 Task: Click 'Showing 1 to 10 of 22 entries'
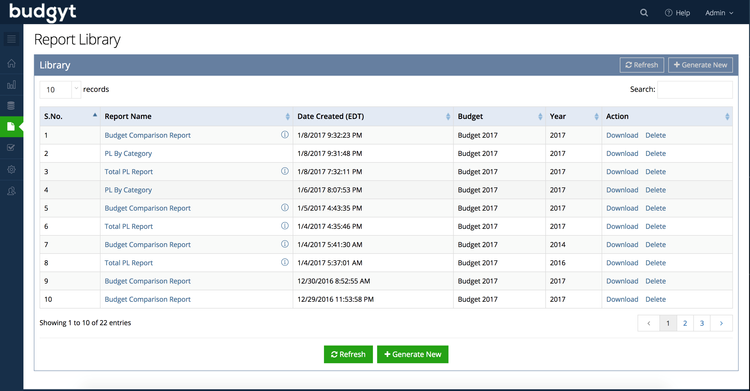(85, 323)
